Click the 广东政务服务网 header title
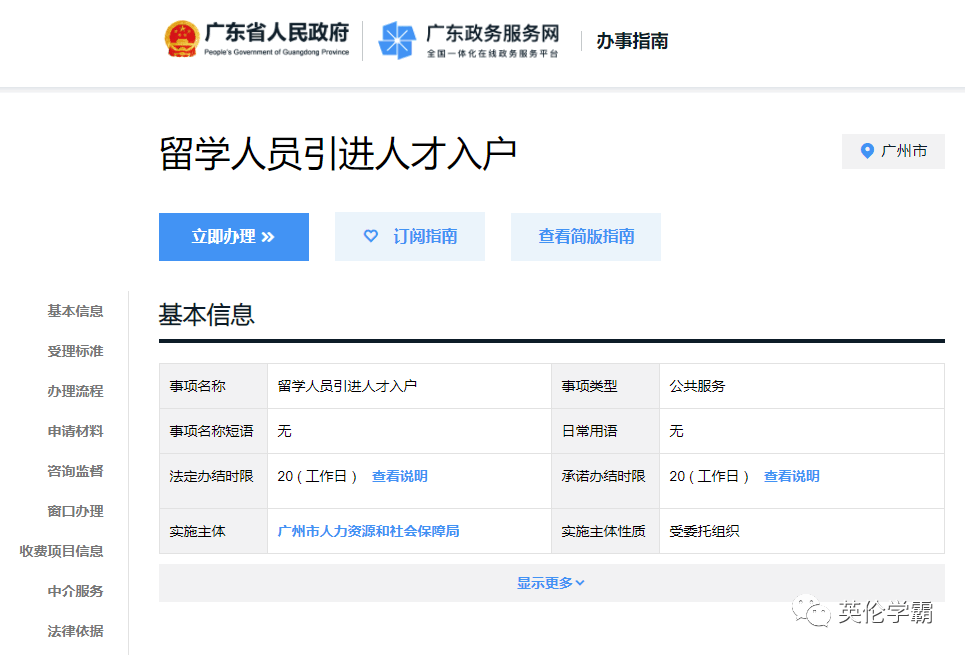 click(x=492, y=34)
